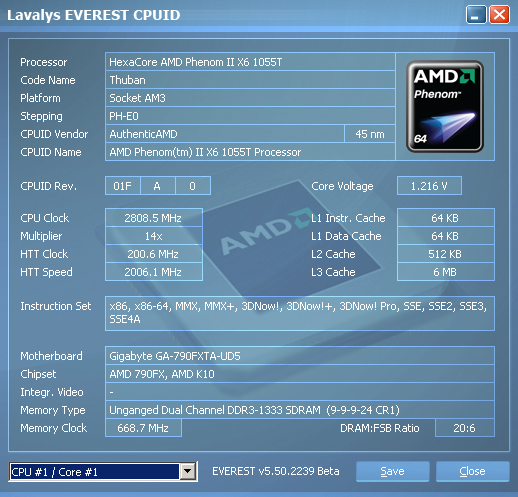Click the AMD 790FX, AMD K10 chipset value
518x497 pixels.
click(300, 374)
